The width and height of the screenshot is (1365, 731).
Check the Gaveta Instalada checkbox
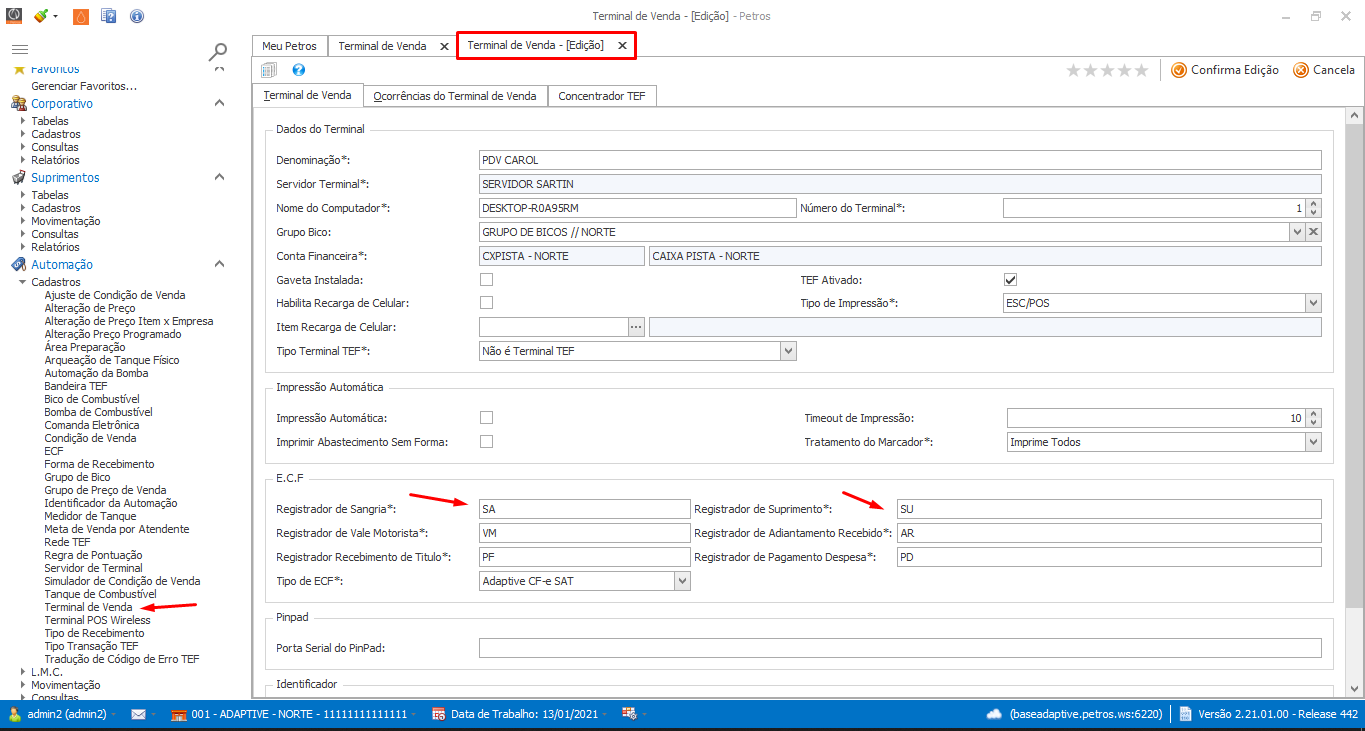pos(487,280)
